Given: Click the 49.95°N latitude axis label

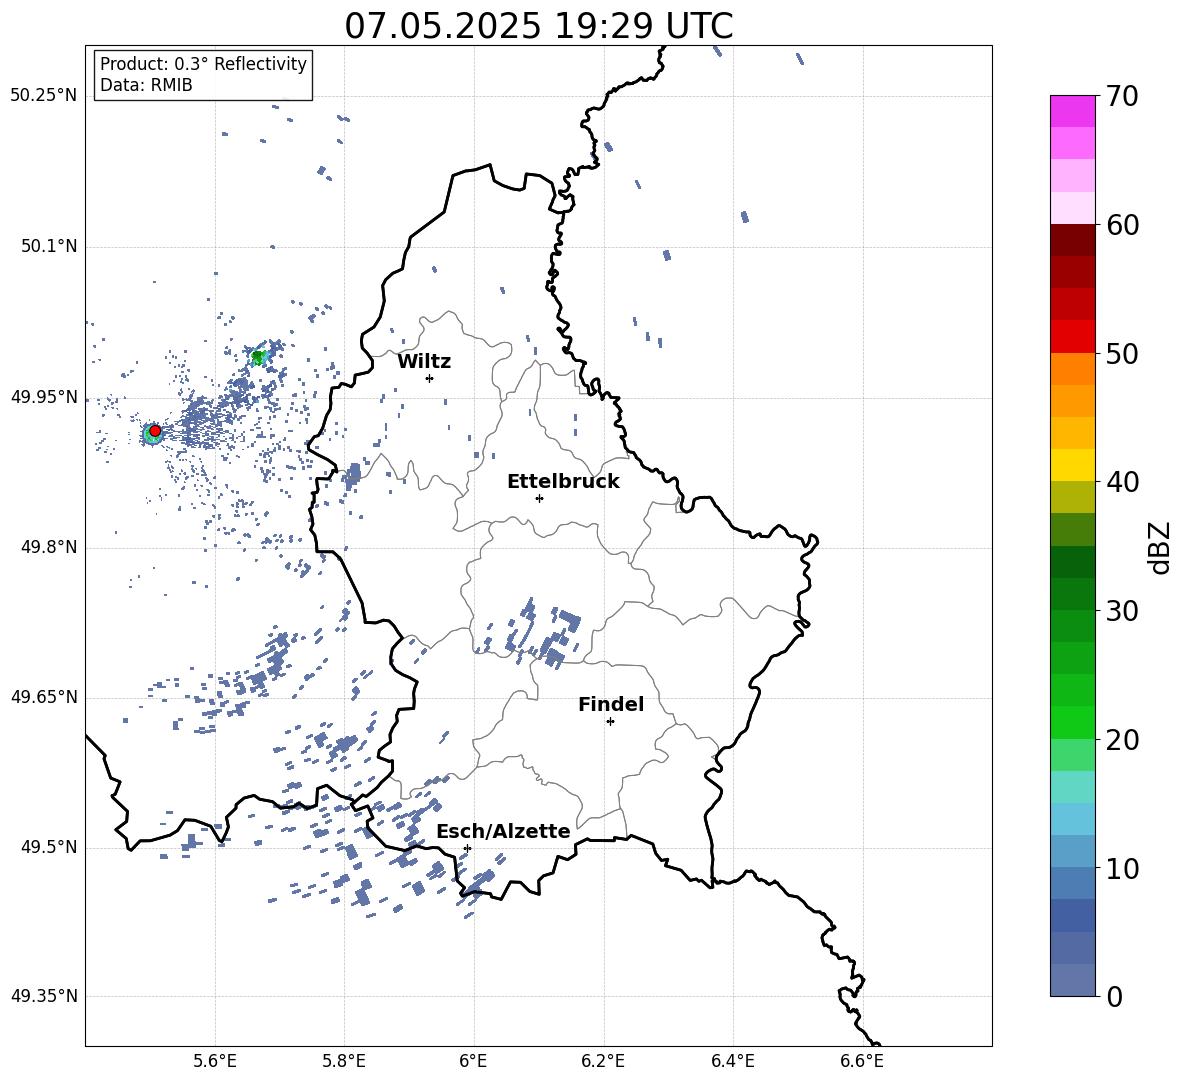Looking at the screenshot, I should [44, 397].
